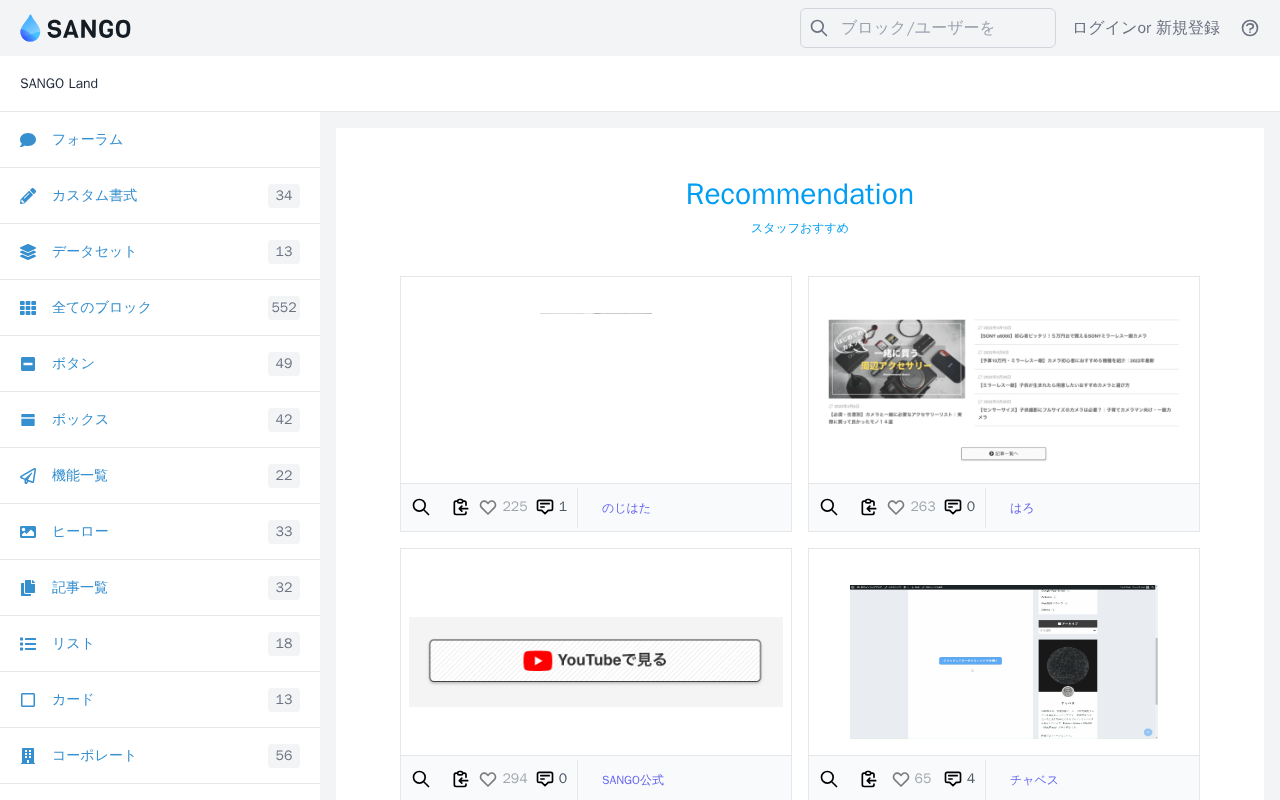Click the ボタン sidebar icon
The image size is (1280, 800).
[28, 364]
